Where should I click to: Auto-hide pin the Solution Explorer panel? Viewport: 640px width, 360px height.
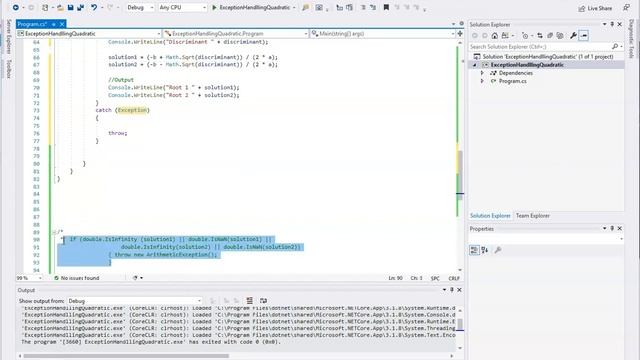coord(612,24)
